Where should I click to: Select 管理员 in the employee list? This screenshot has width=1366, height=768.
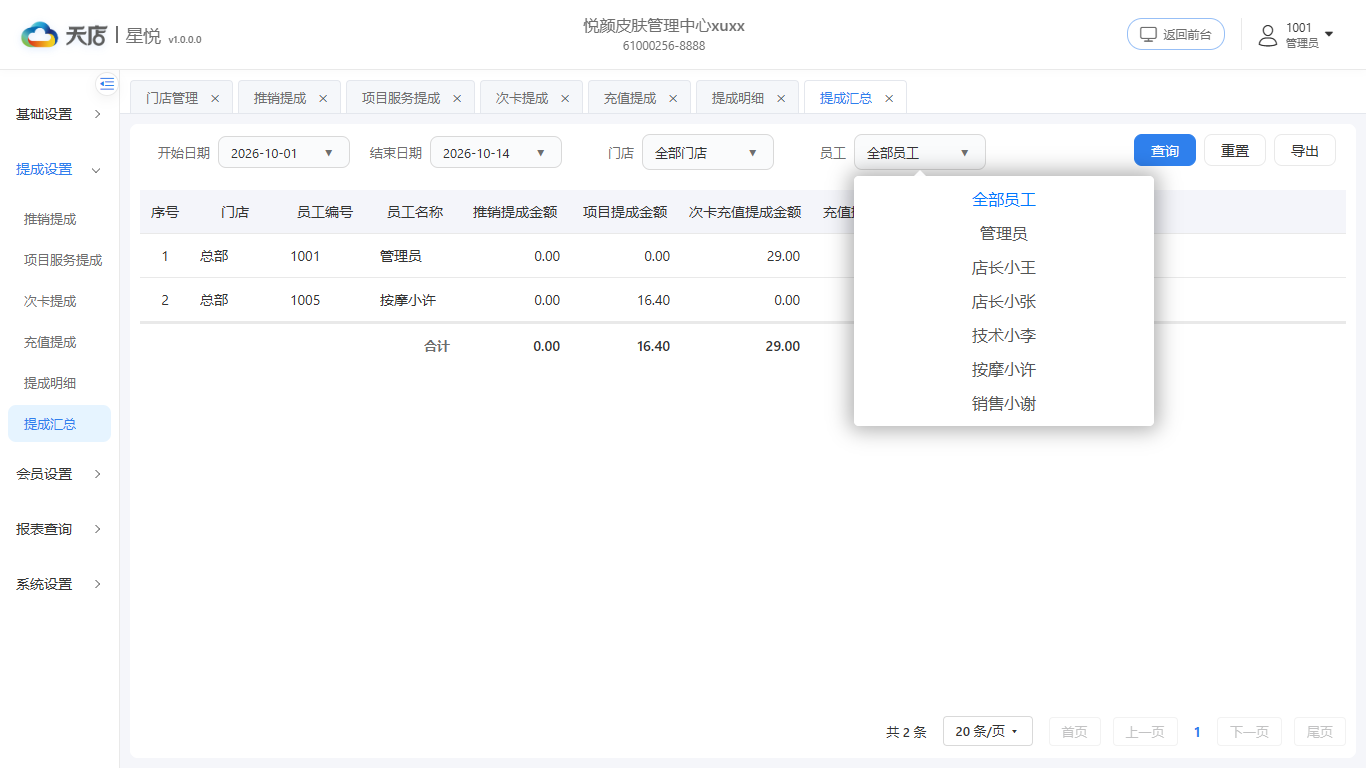(1004, 234)
